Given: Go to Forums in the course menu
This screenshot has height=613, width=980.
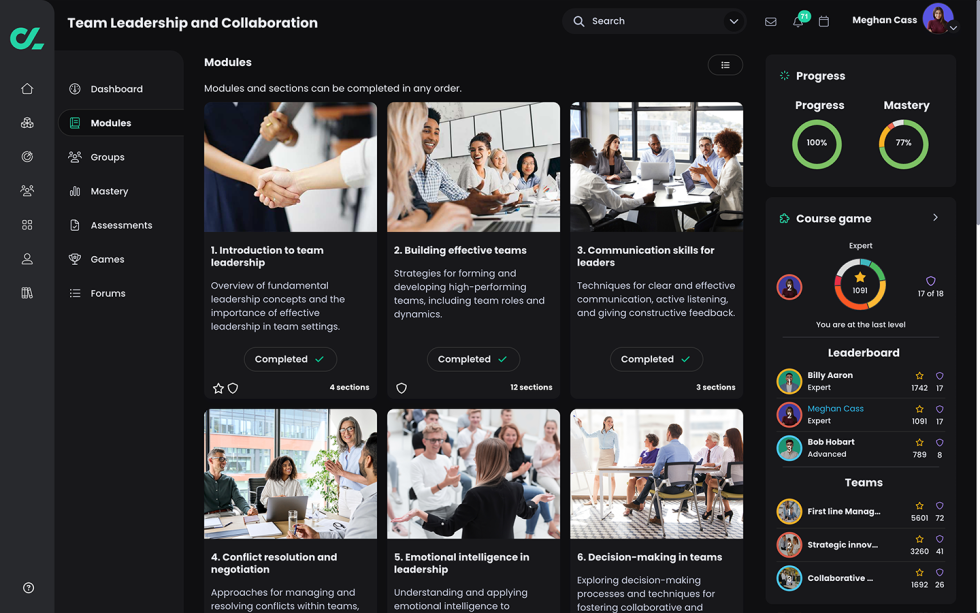Looking at the screenshot, I should (x=108, y=293).
